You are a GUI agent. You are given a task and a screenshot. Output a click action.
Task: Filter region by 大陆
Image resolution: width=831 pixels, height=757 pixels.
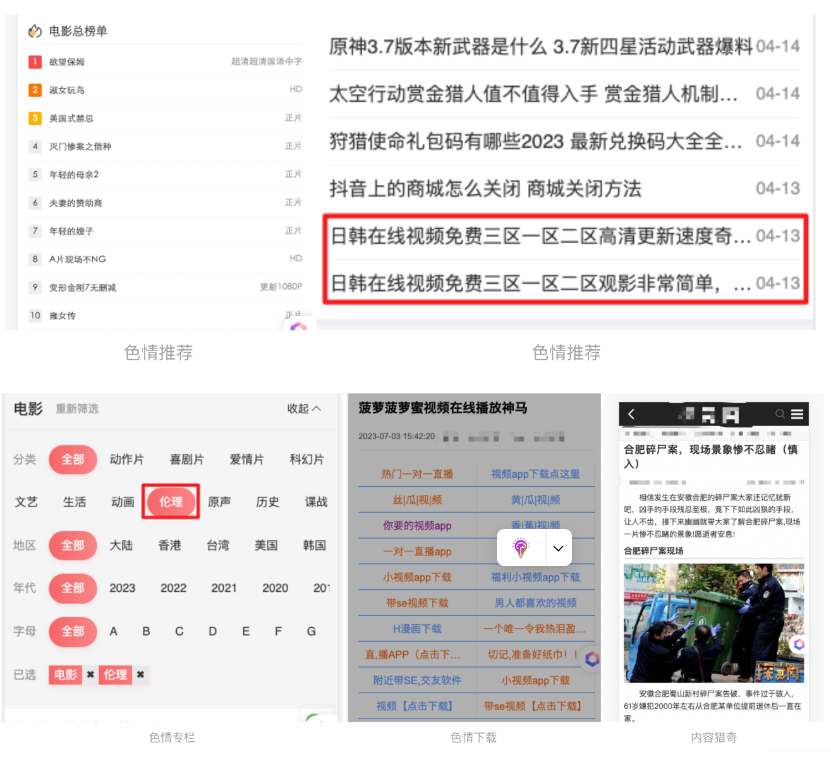click(121, 545)
